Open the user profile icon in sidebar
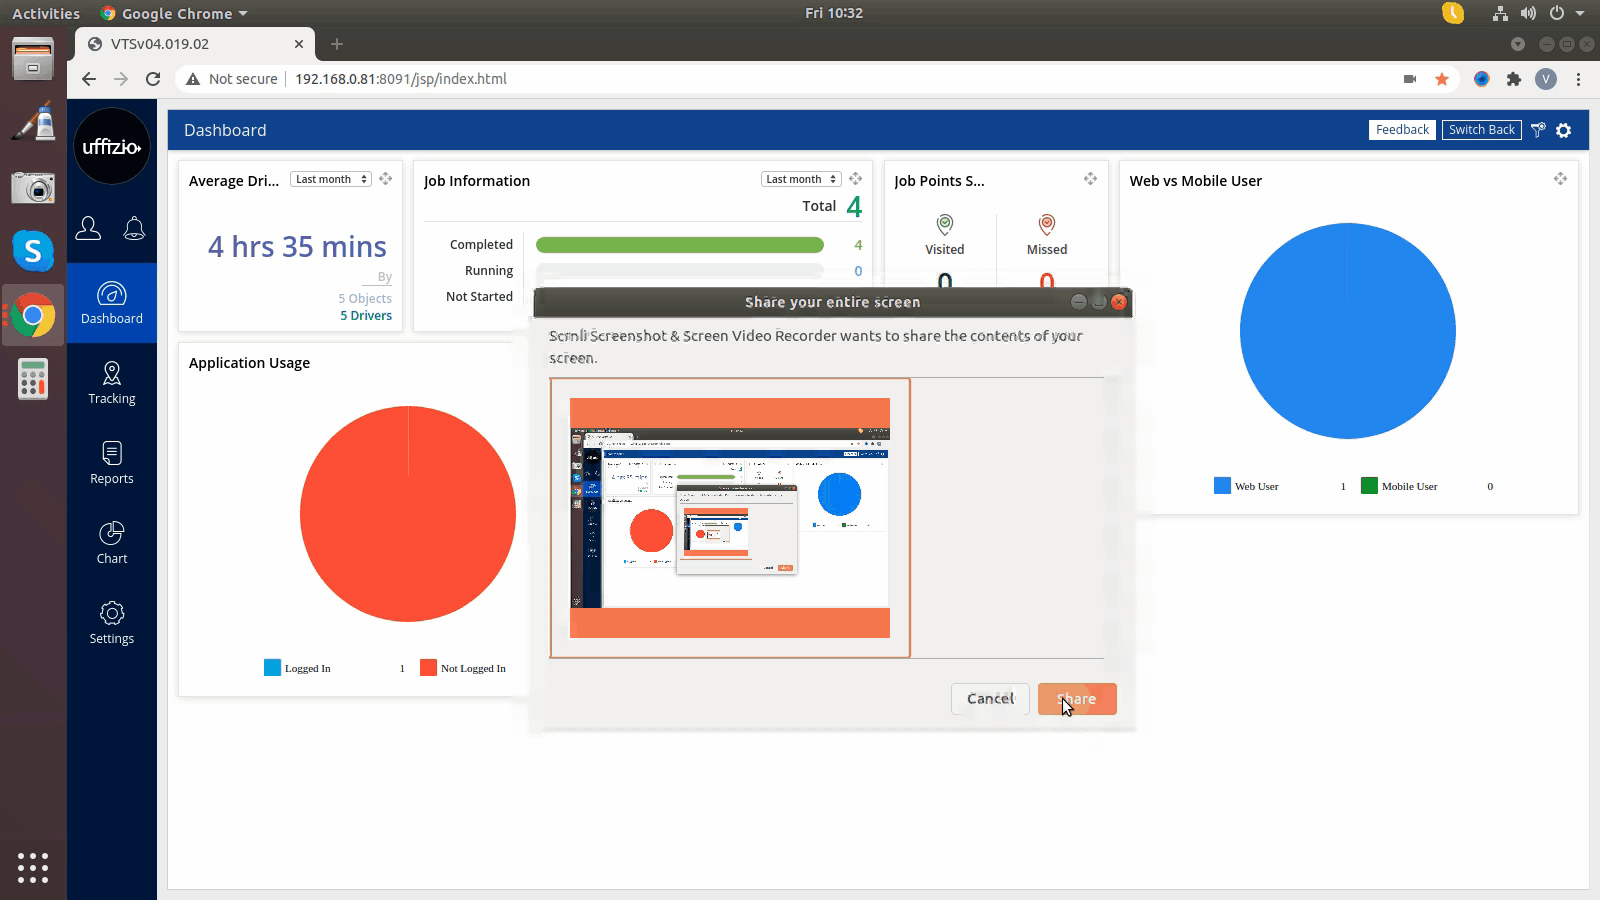Screen dimensions: 1600x900 (88, 229)
